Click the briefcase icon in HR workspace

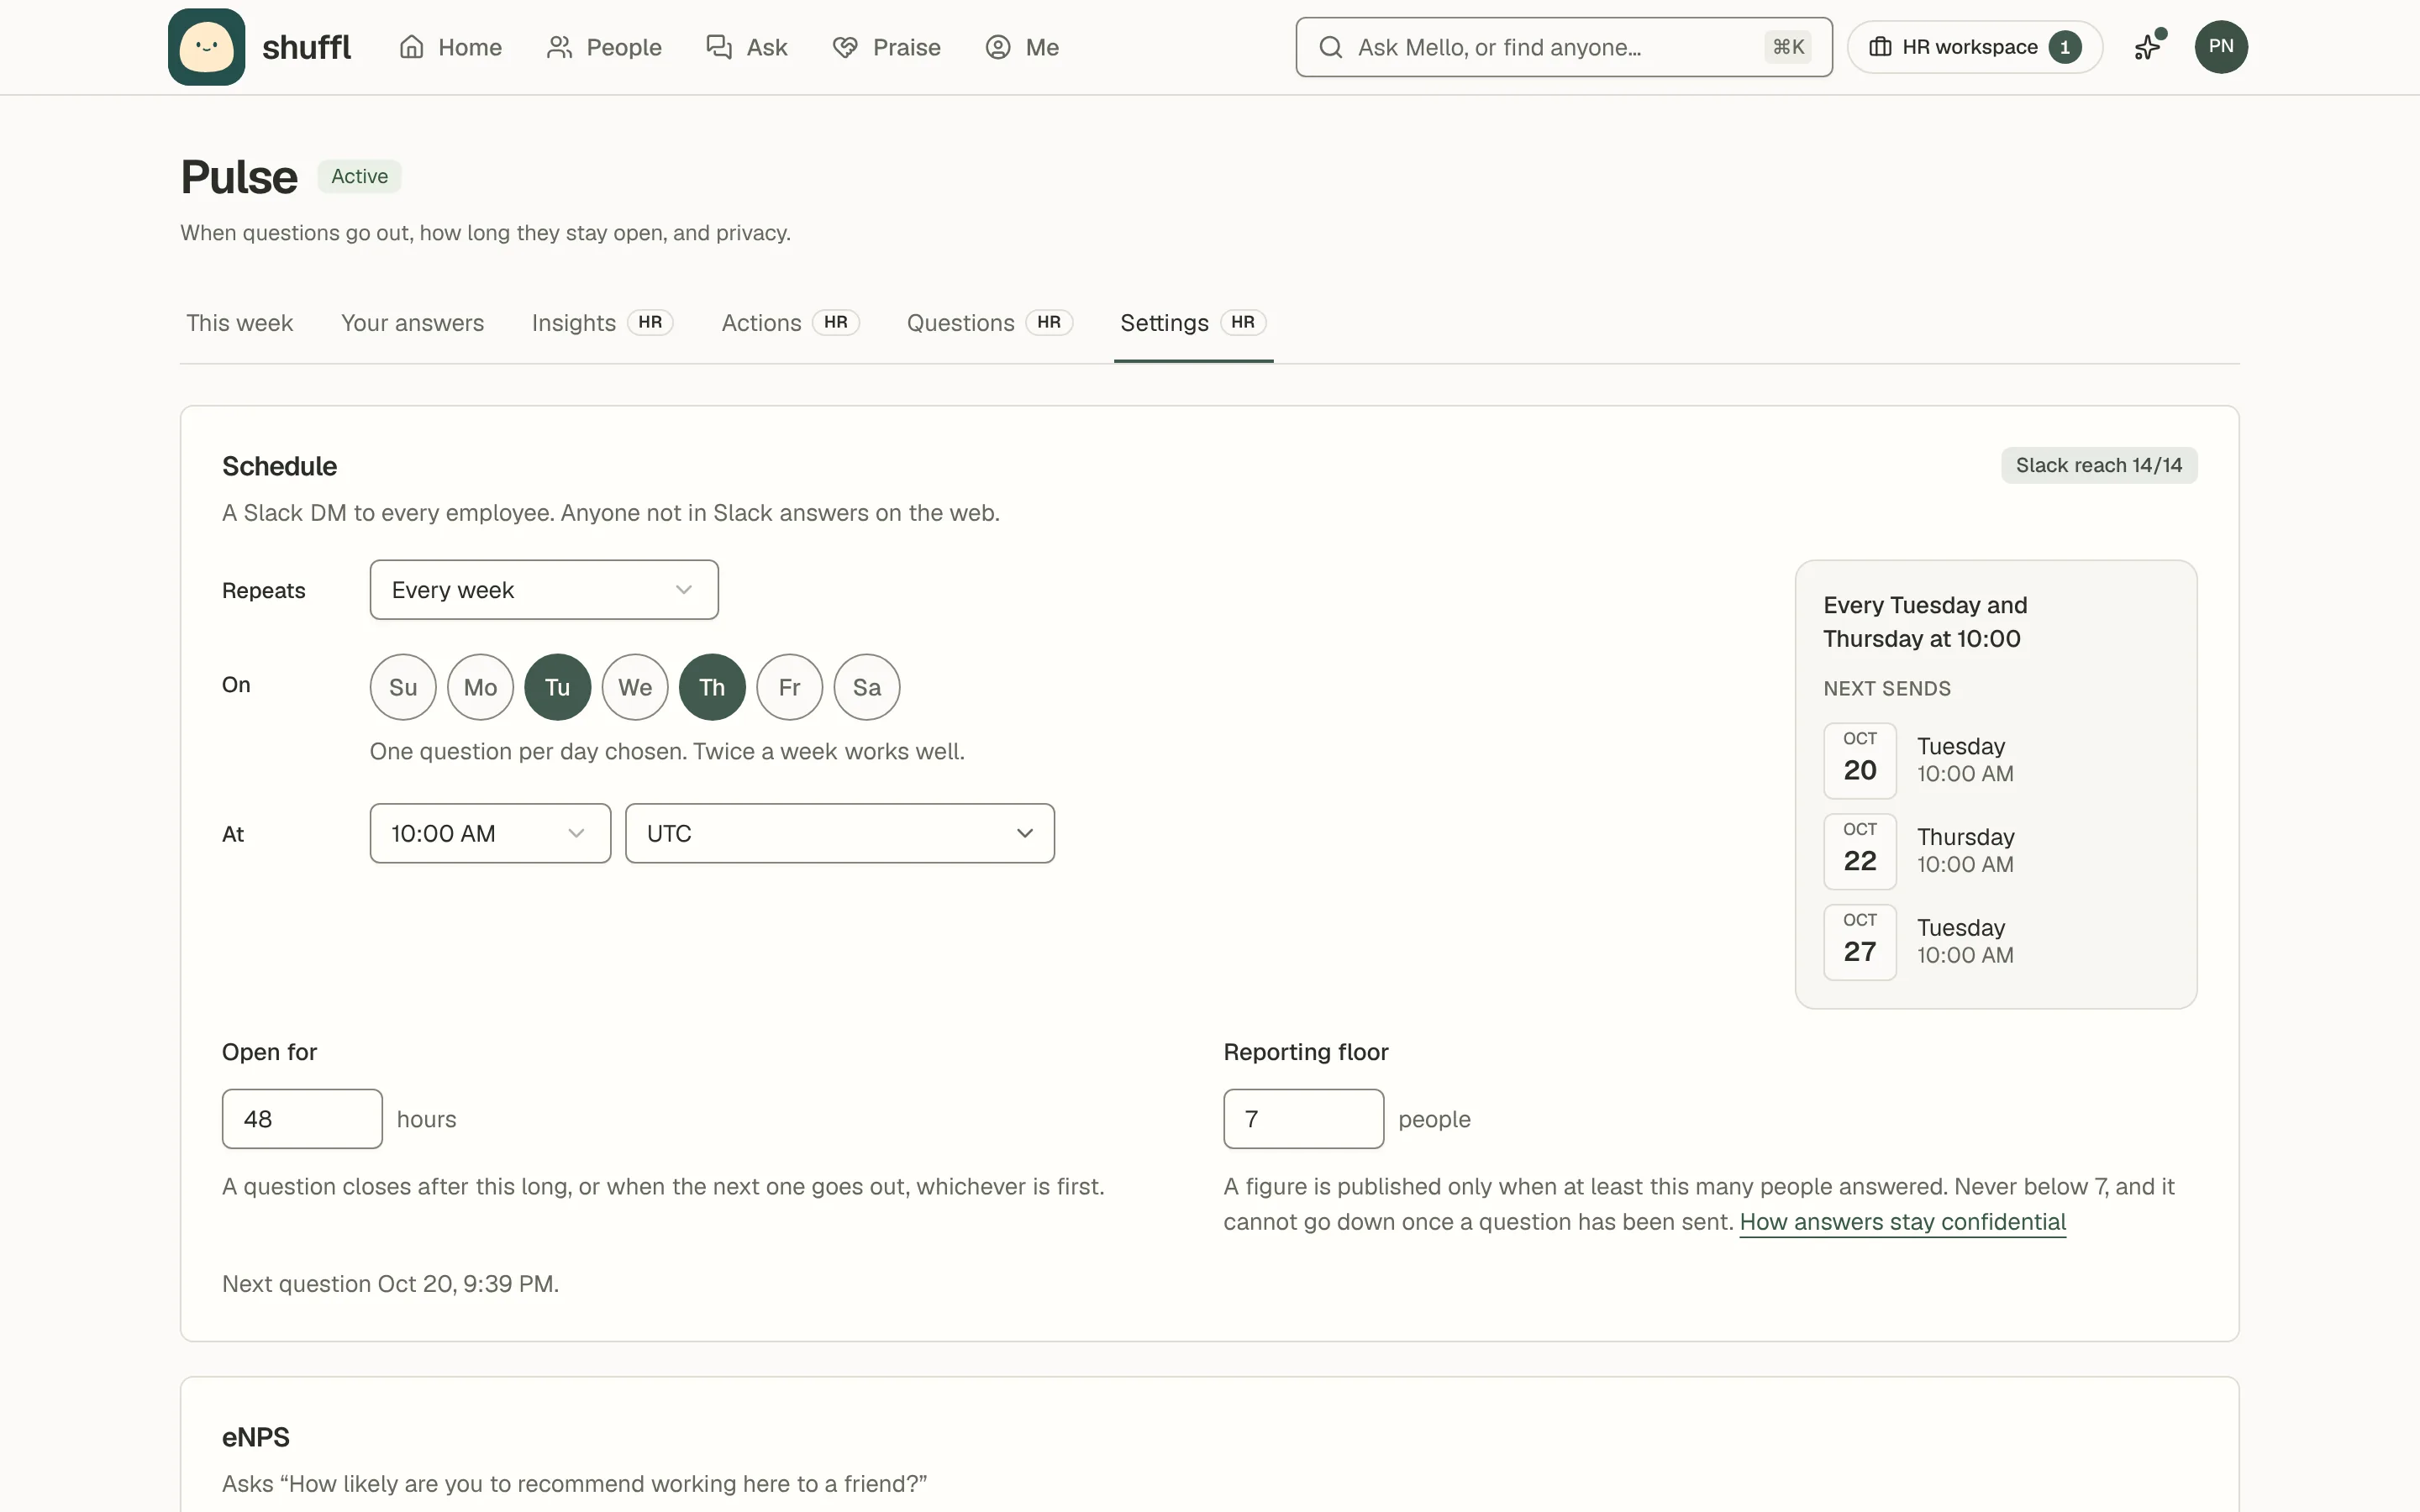(x=1880, y=47)
